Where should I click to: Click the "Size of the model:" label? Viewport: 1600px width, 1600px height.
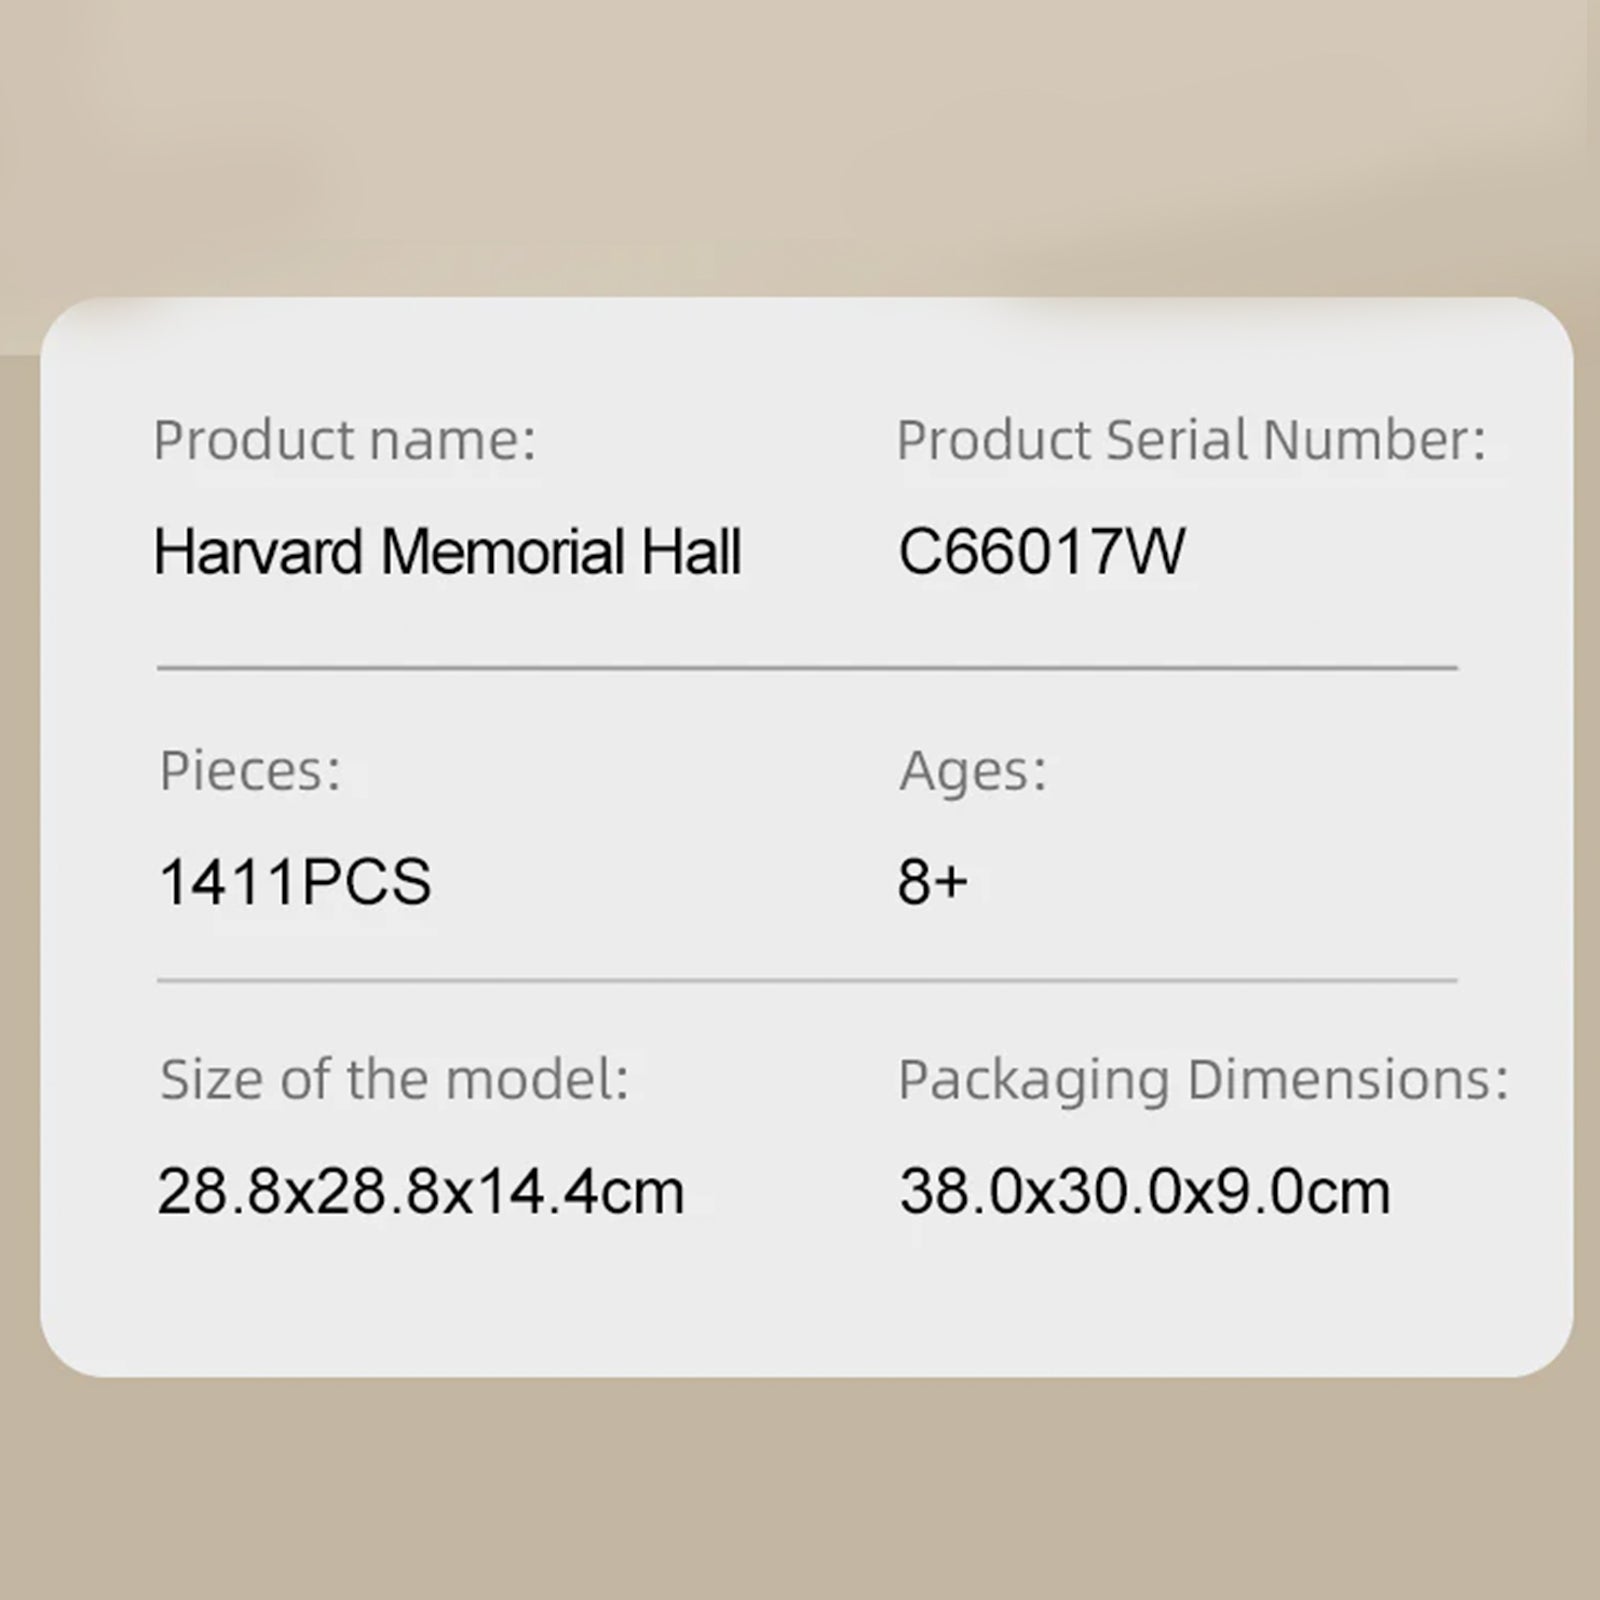point(395,1080)
